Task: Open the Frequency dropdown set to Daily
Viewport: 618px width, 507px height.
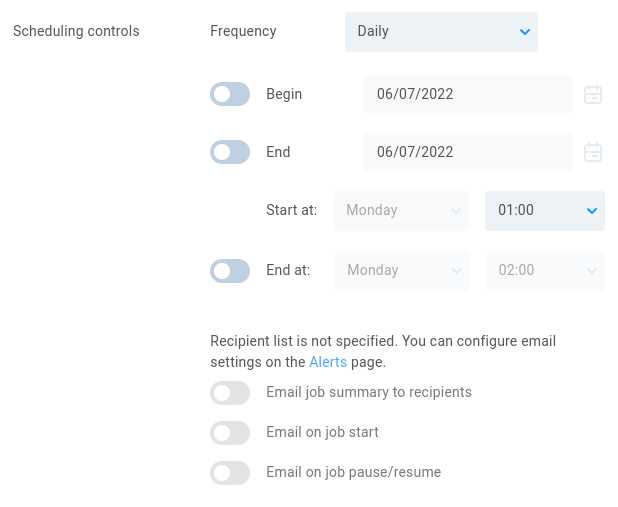Action: pos(441,32)
